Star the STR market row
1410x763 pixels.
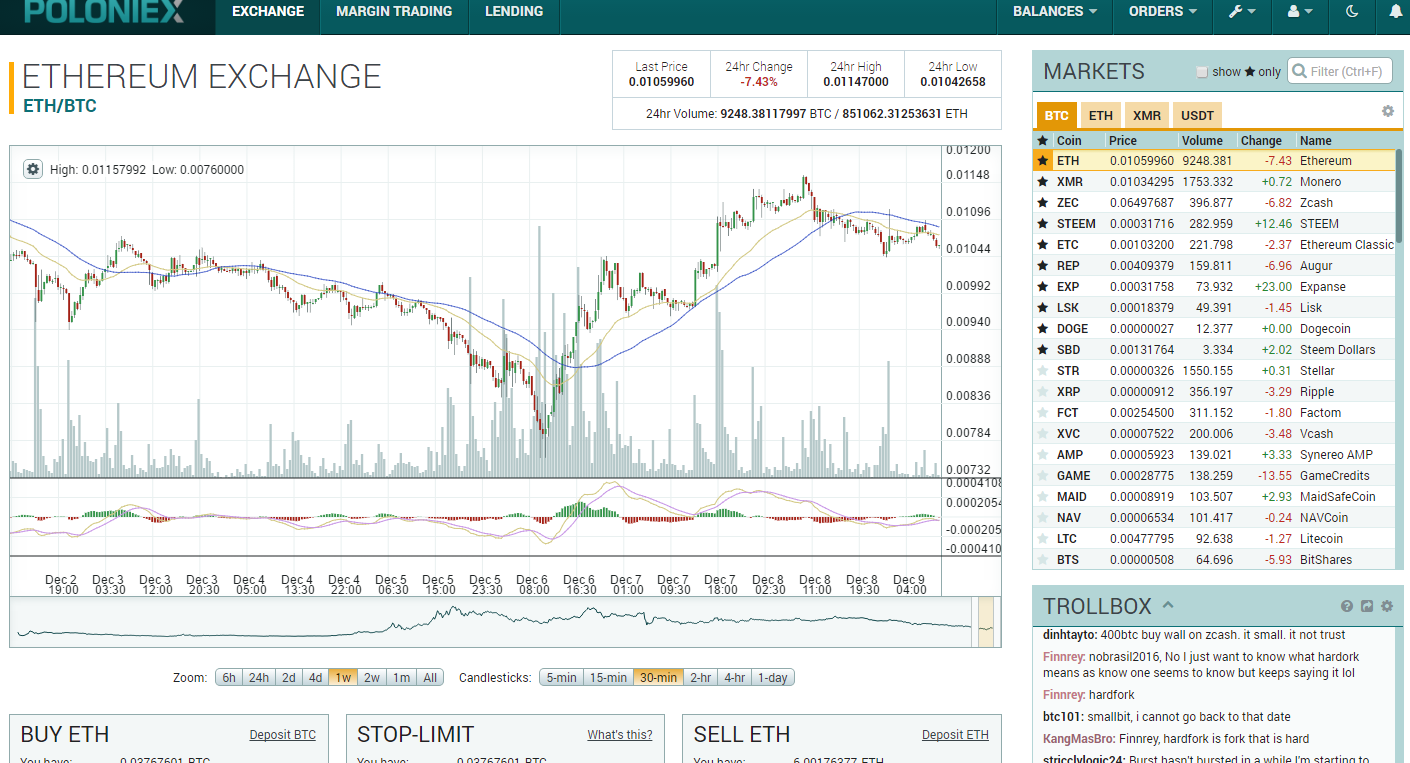(1043, 371)
